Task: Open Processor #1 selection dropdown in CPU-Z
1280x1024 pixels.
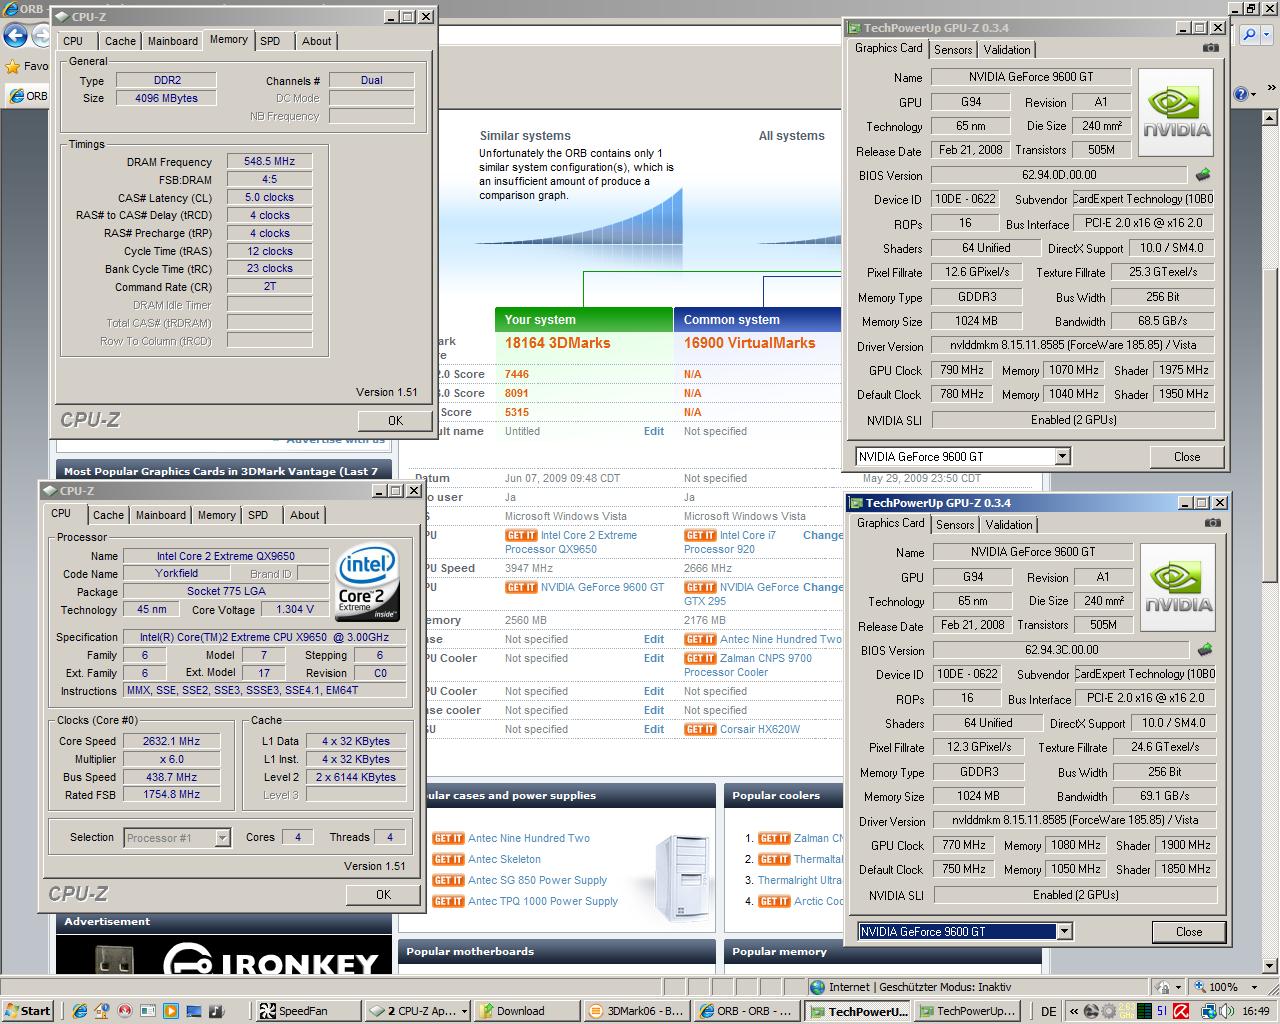Action: click(222, 838)
